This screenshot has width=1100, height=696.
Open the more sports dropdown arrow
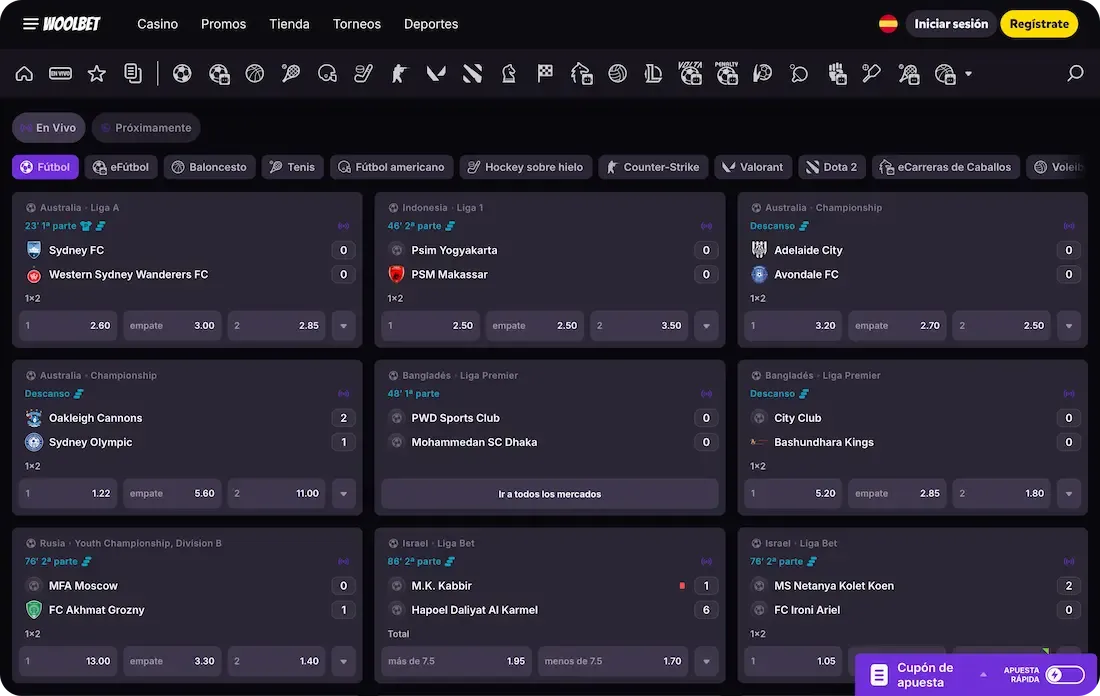pyautogui.click(x=969, y=74)
